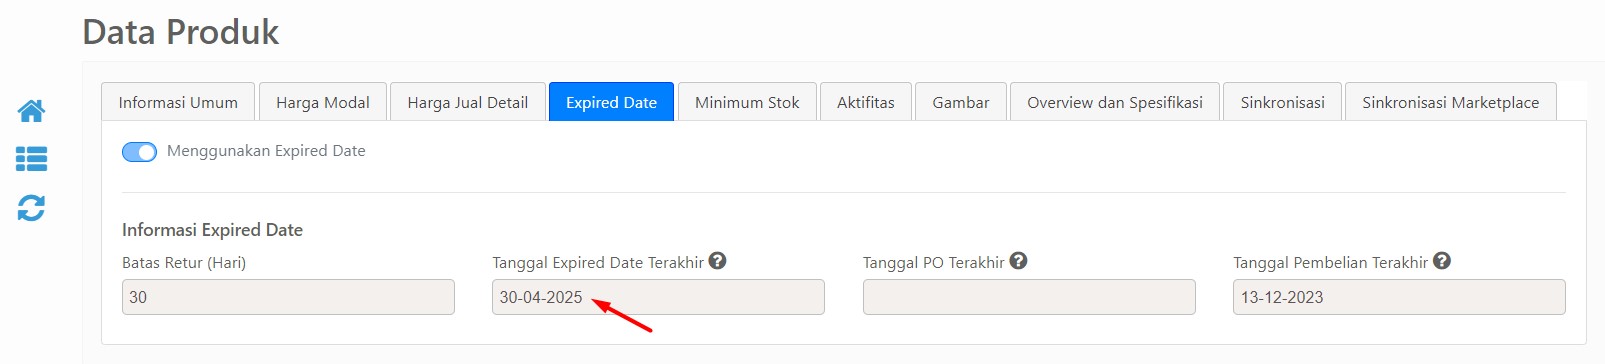Click the refresh sync icon in sidebar
This screenshot has height=364, width=1605.
(x=31, y=208)
